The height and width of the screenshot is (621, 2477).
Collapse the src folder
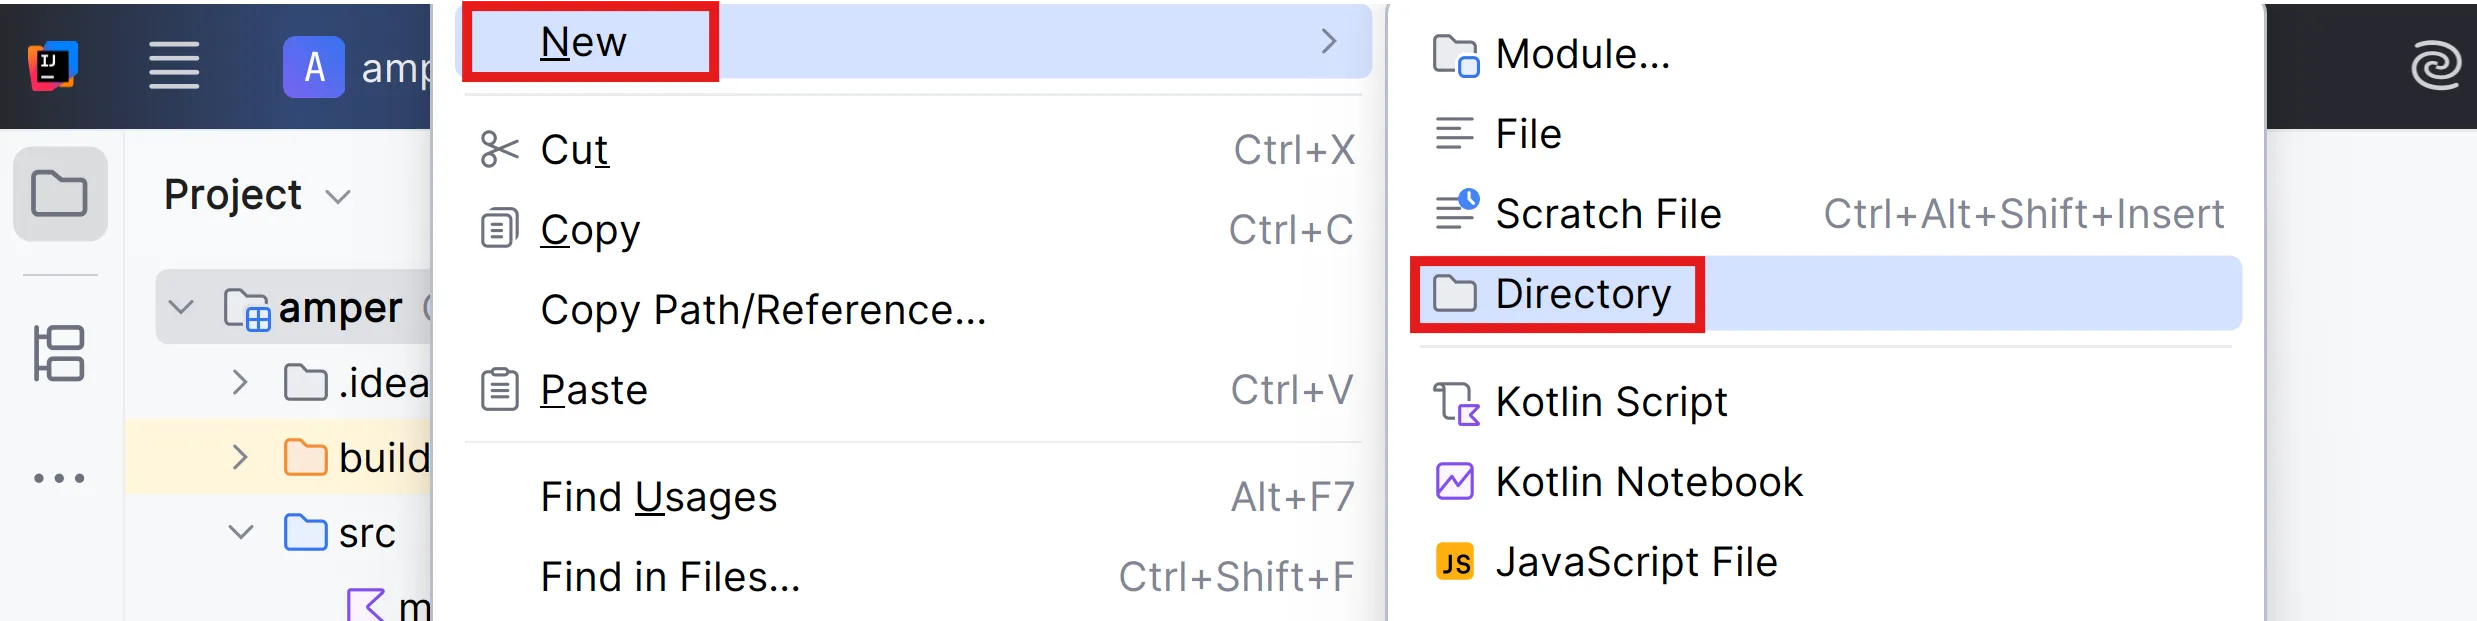(241, 533)
